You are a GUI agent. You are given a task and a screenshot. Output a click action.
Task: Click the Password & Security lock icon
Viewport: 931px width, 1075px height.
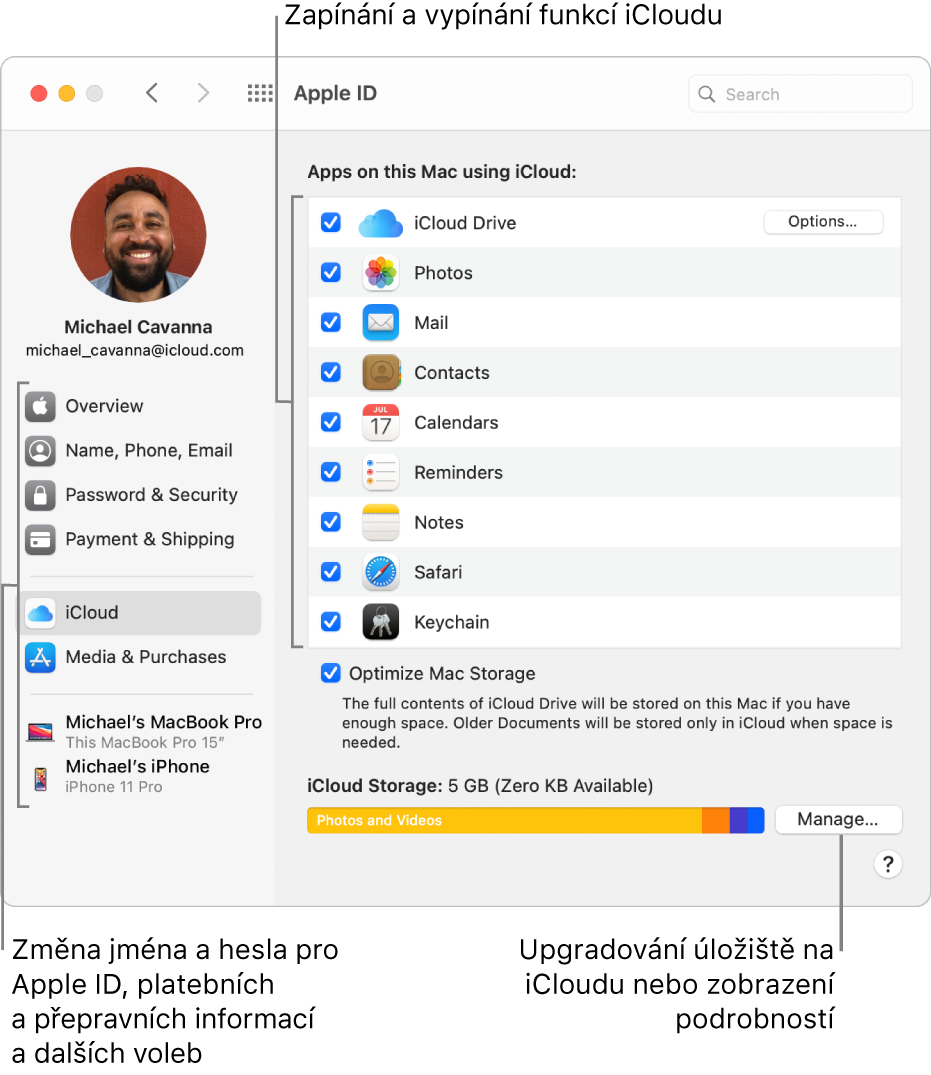40,495
